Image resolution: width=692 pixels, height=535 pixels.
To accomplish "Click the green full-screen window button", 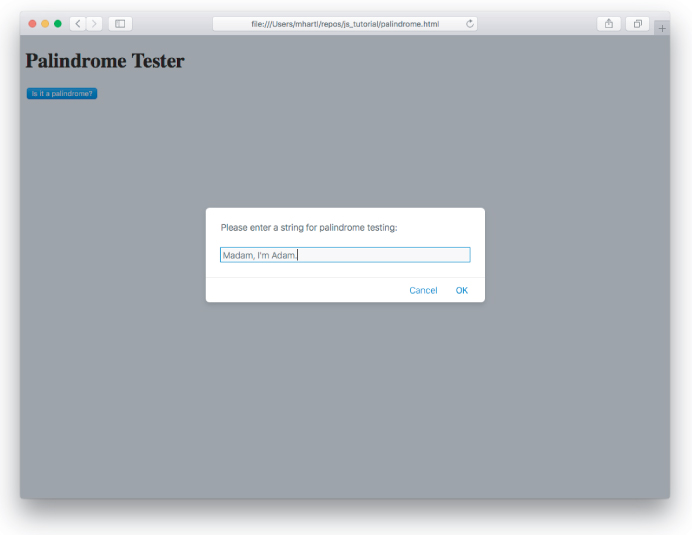I will click(58, 23).
